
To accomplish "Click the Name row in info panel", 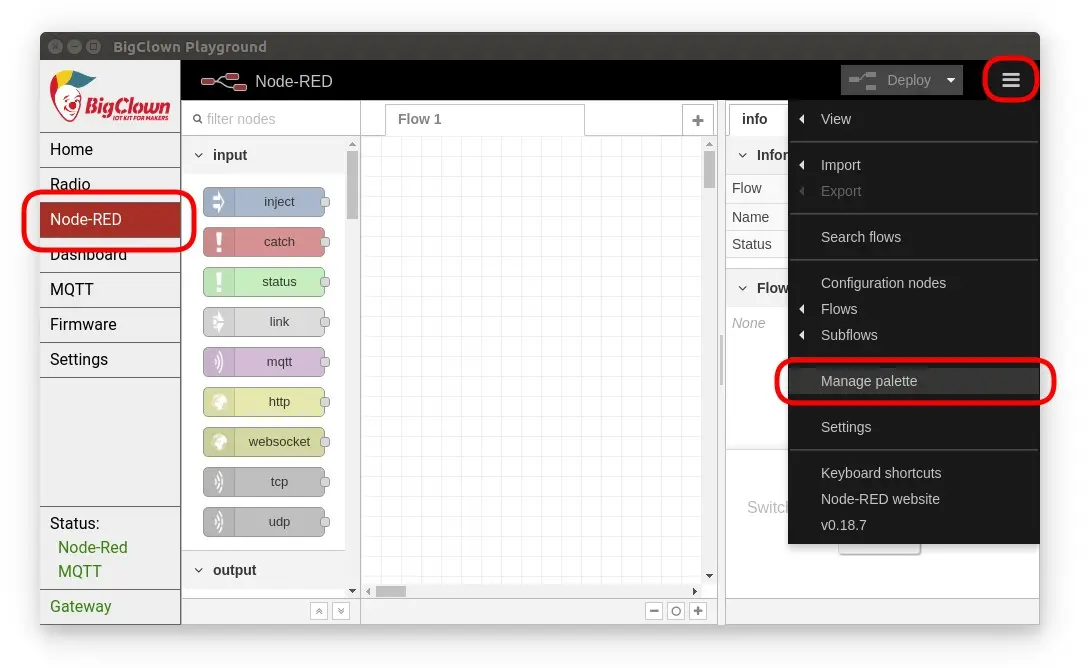I will pos(757,217).
